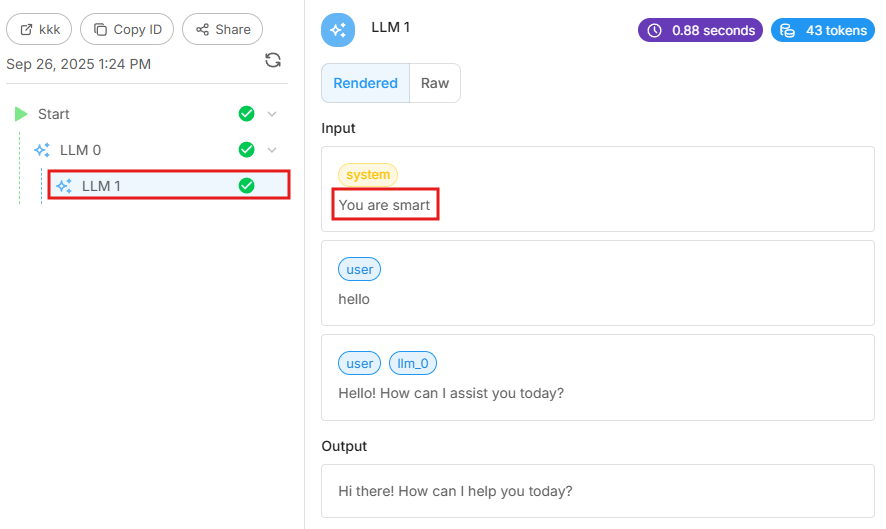Open the kkk external link button

tap(39, 29)
